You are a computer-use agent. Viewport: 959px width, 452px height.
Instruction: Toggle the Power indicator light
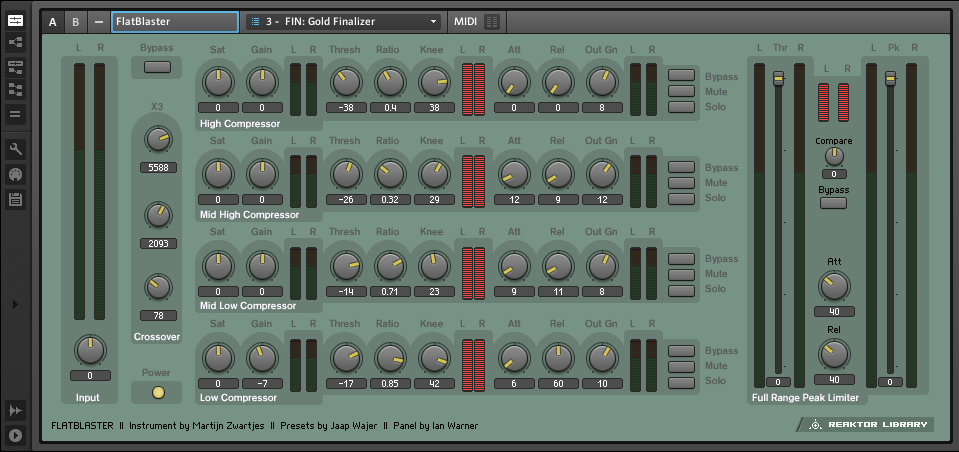click(x=158, y=393)
